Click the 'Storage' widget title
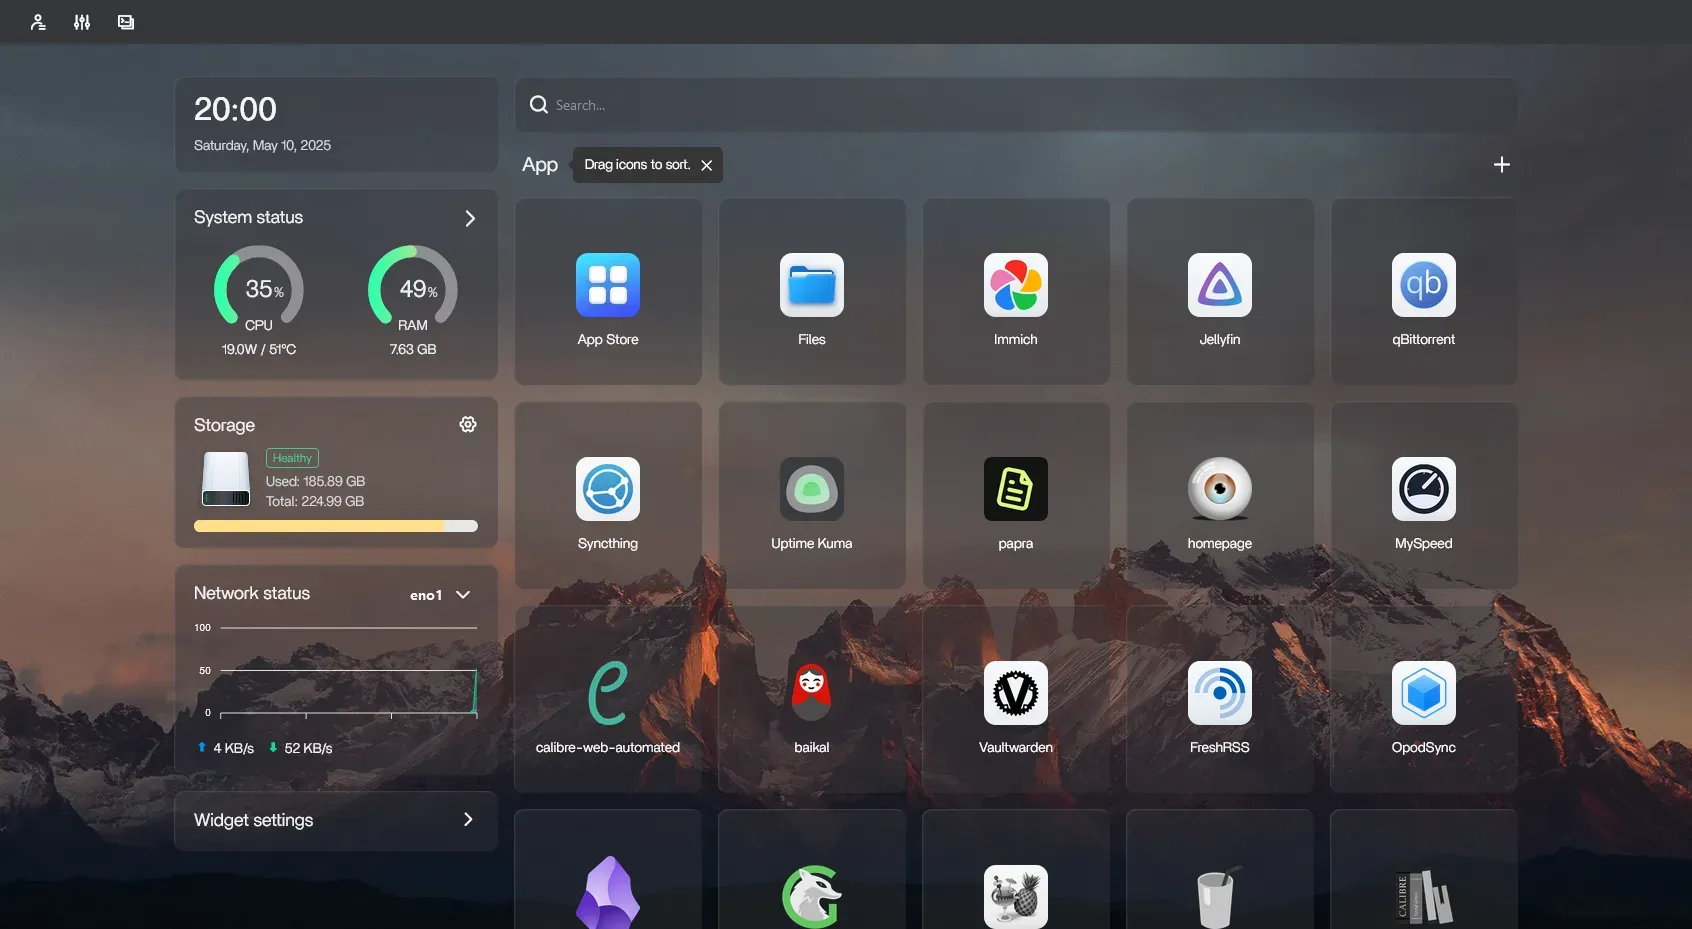 click(224, 425)
